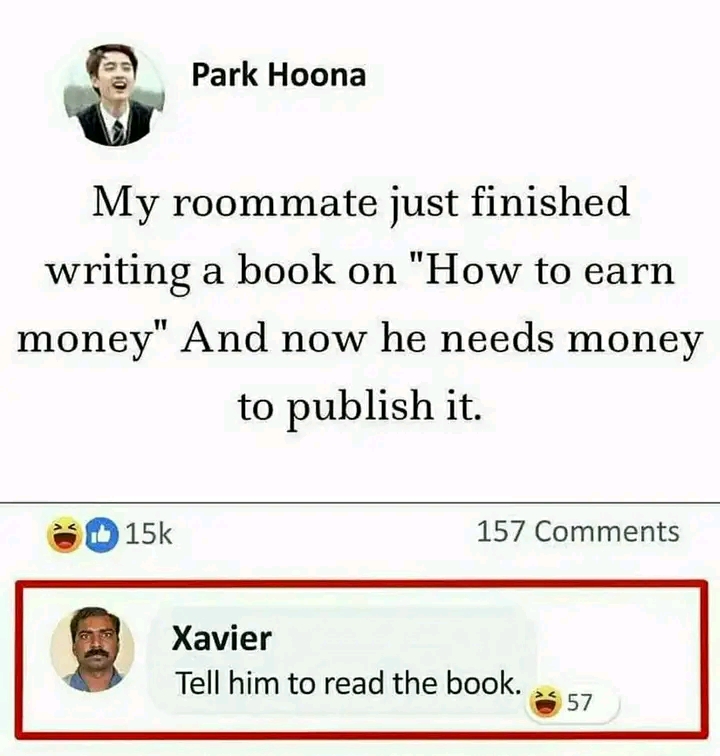720x756 pixels.
Task: Select the comment text "Tell him to read the book."
Action: (x=349, y=684)
